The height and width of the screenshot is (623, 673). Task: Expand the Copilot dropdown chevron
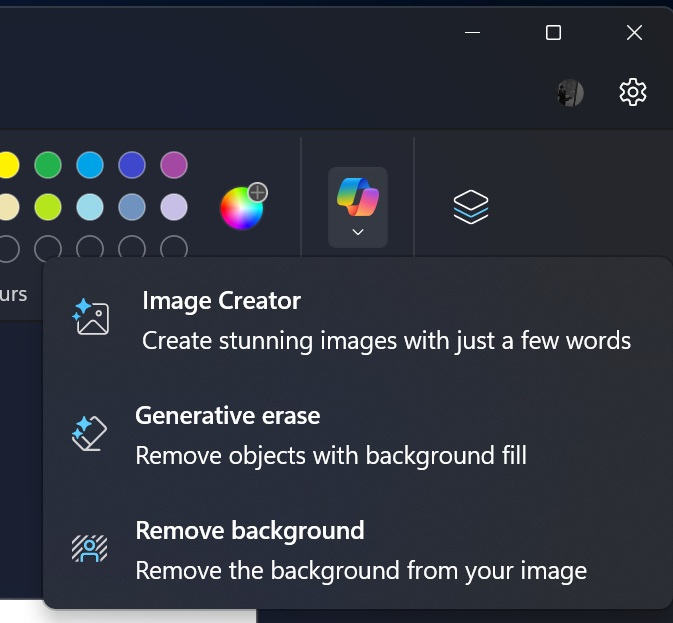(358, 232)
